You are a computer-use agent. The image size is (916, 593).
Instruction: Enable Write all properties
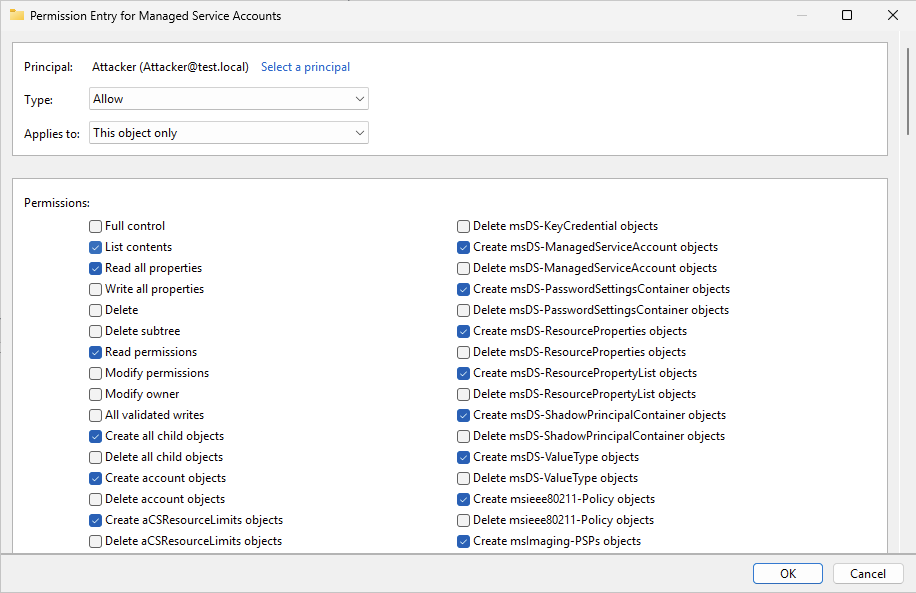[95, 289]
